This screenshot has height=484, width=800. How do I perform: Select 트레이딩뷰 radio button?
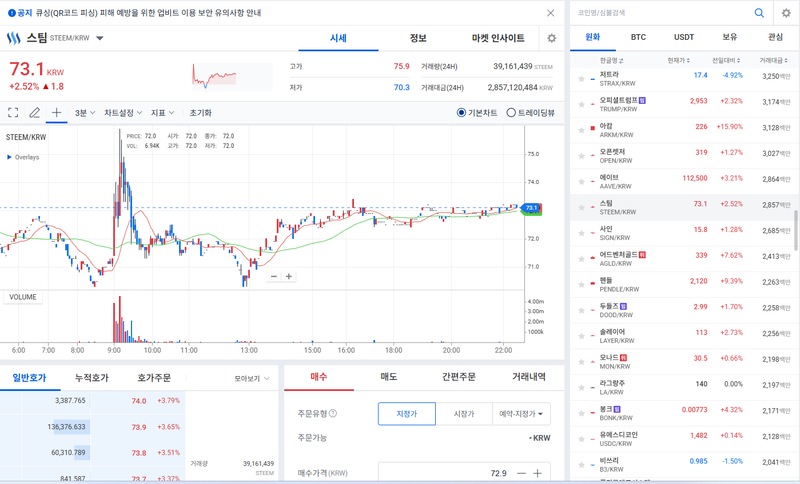tap(511, 113)
